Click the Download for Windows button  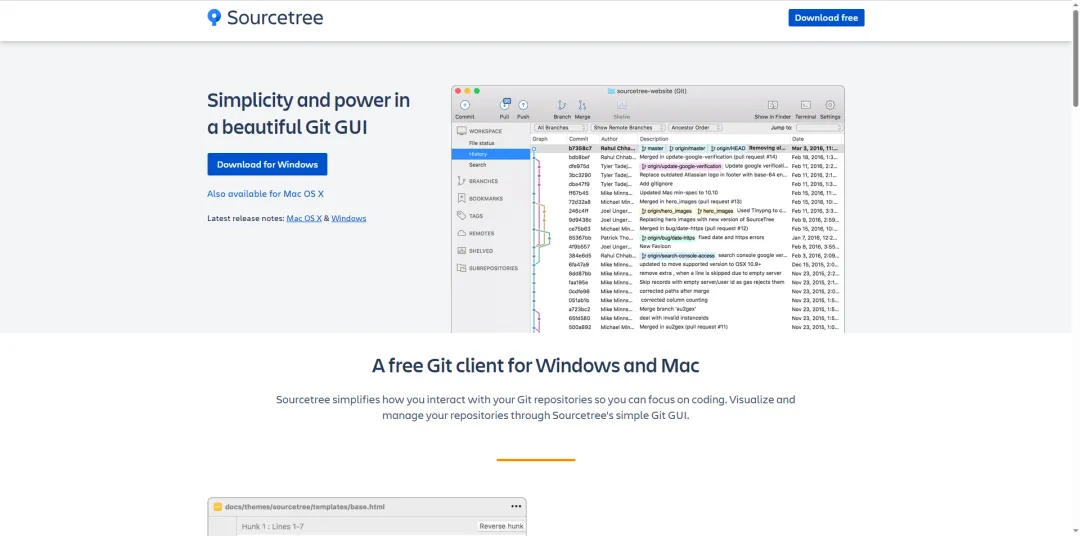pos(267,165)
